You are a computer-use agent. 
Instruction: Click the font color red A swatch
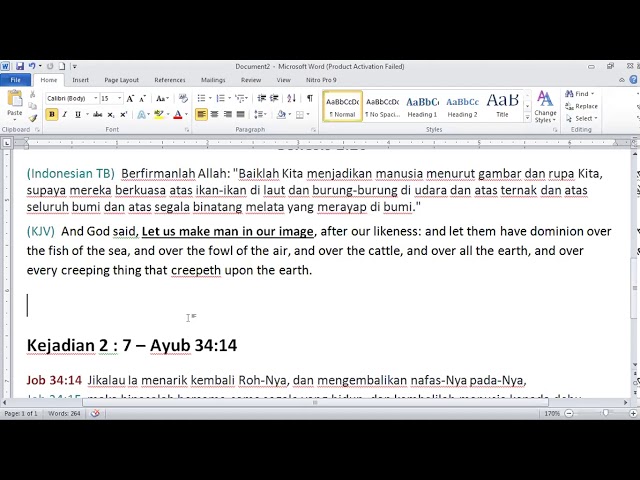click(178, 115)
